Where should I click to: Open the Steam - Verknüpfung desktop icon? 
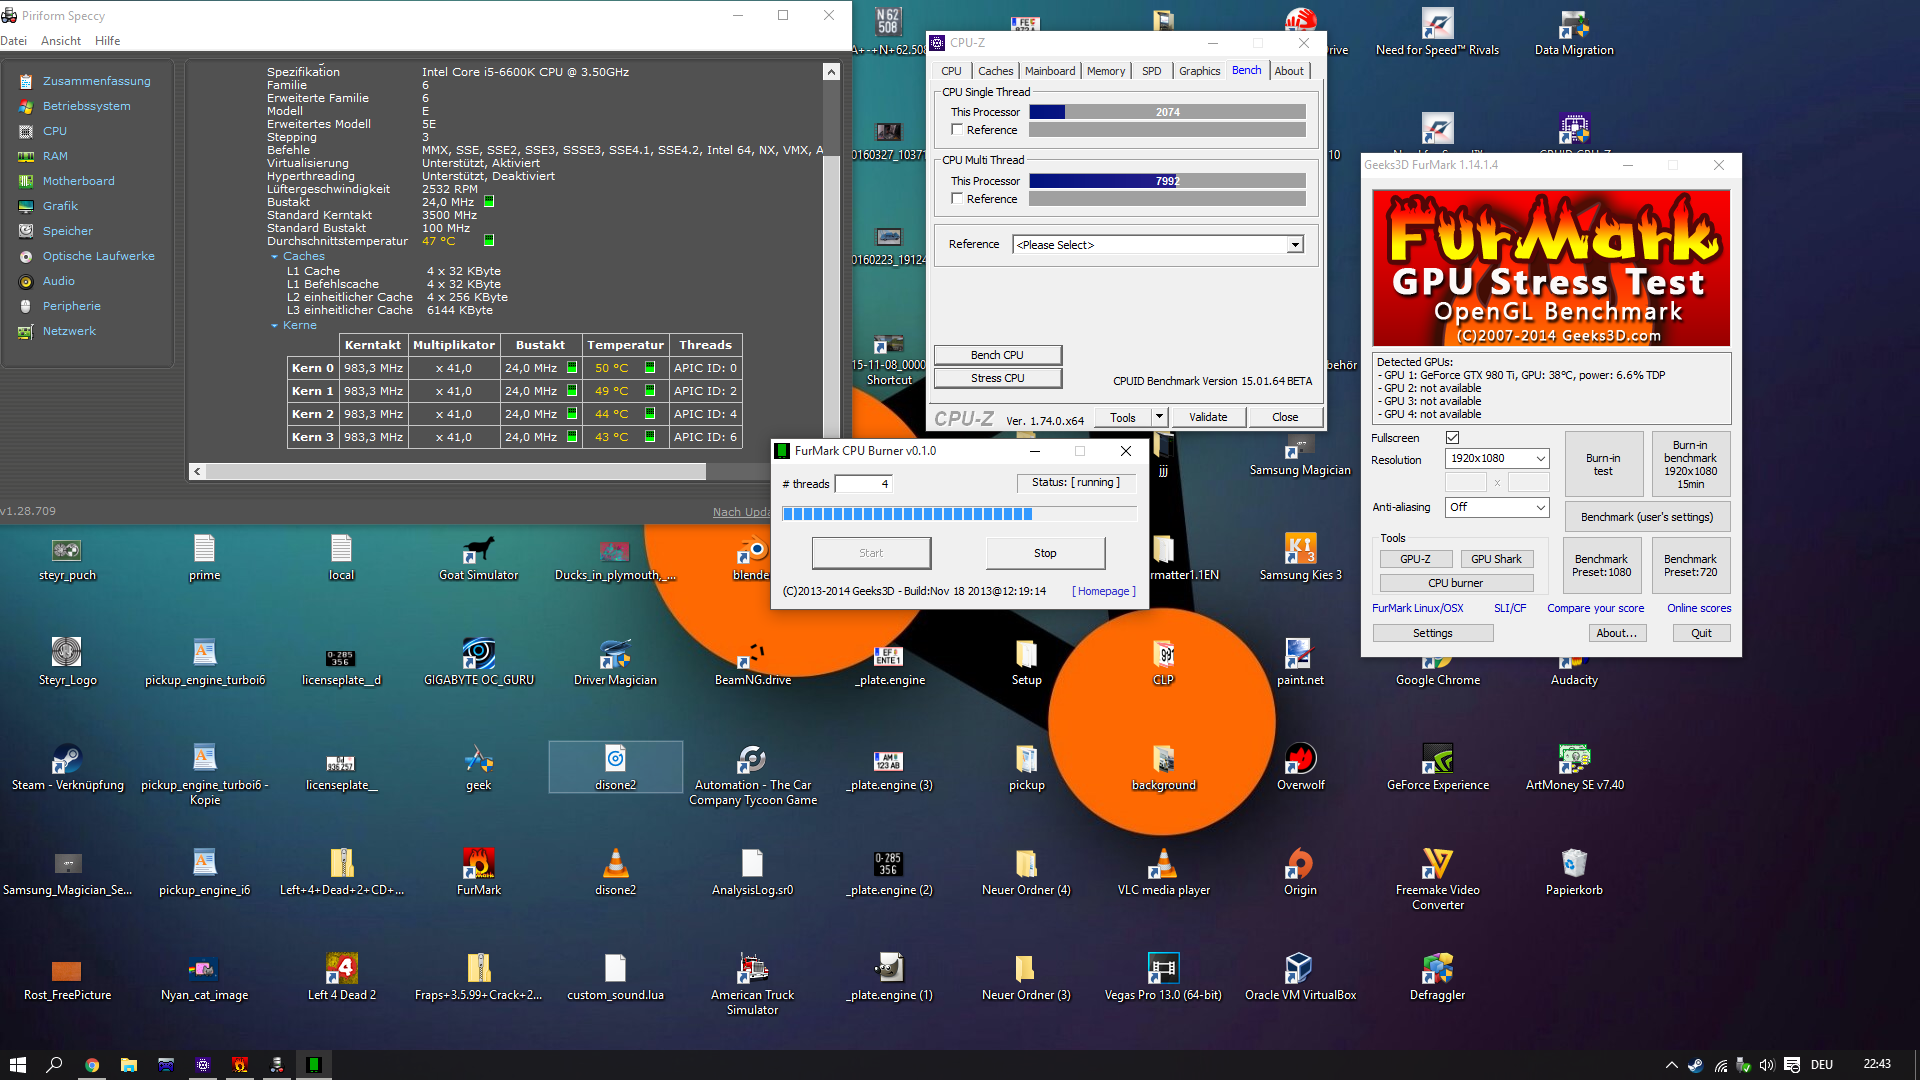pyautogui.click(x=67, y=759)
